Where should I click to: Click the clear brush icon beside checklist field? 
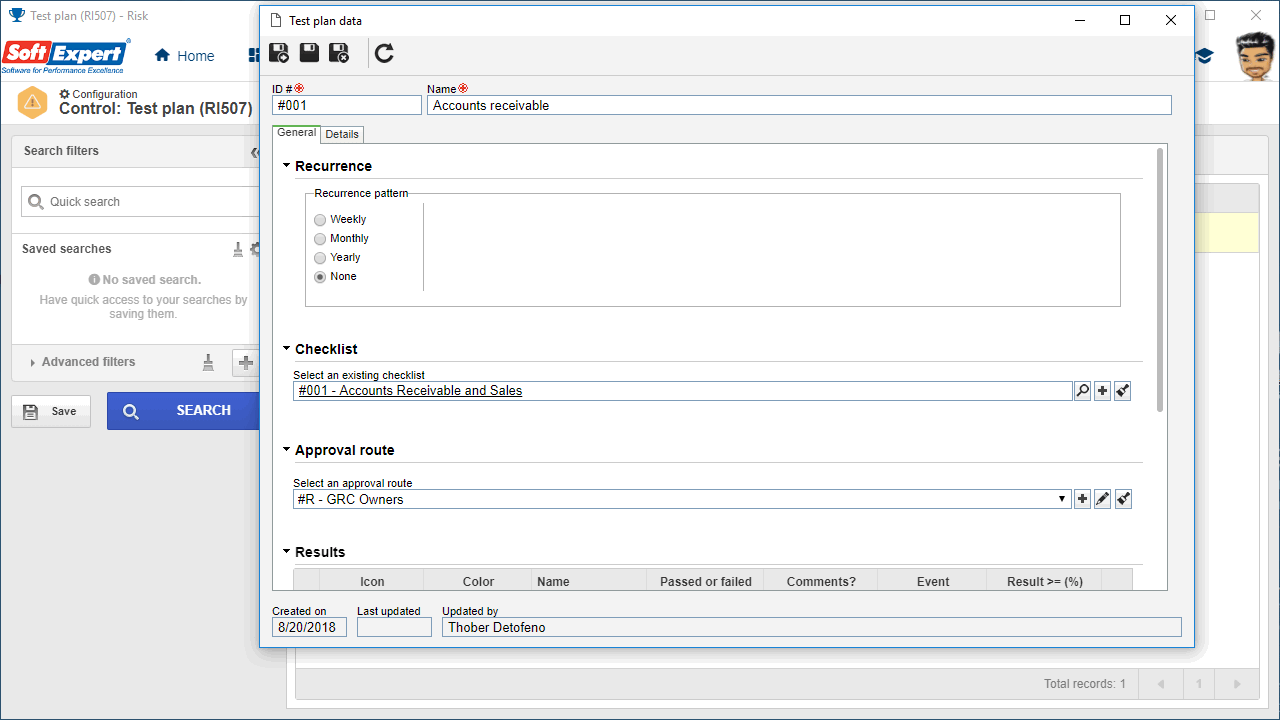click(x=1122, y=391)
